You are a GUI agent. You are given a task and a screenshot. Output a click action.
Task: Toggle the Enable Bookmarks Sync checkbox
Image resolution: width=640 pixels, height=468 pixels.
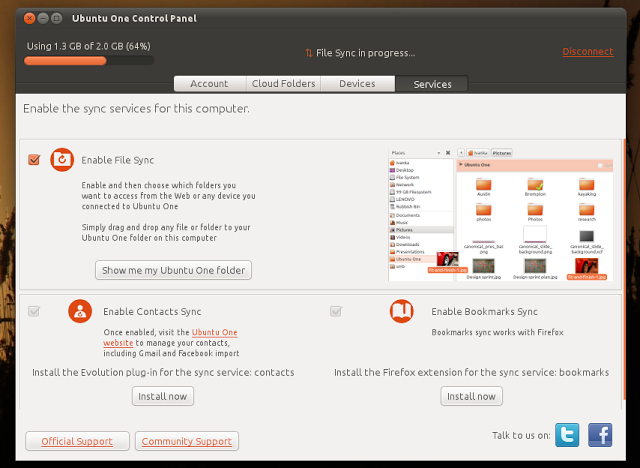coord(336,311)
